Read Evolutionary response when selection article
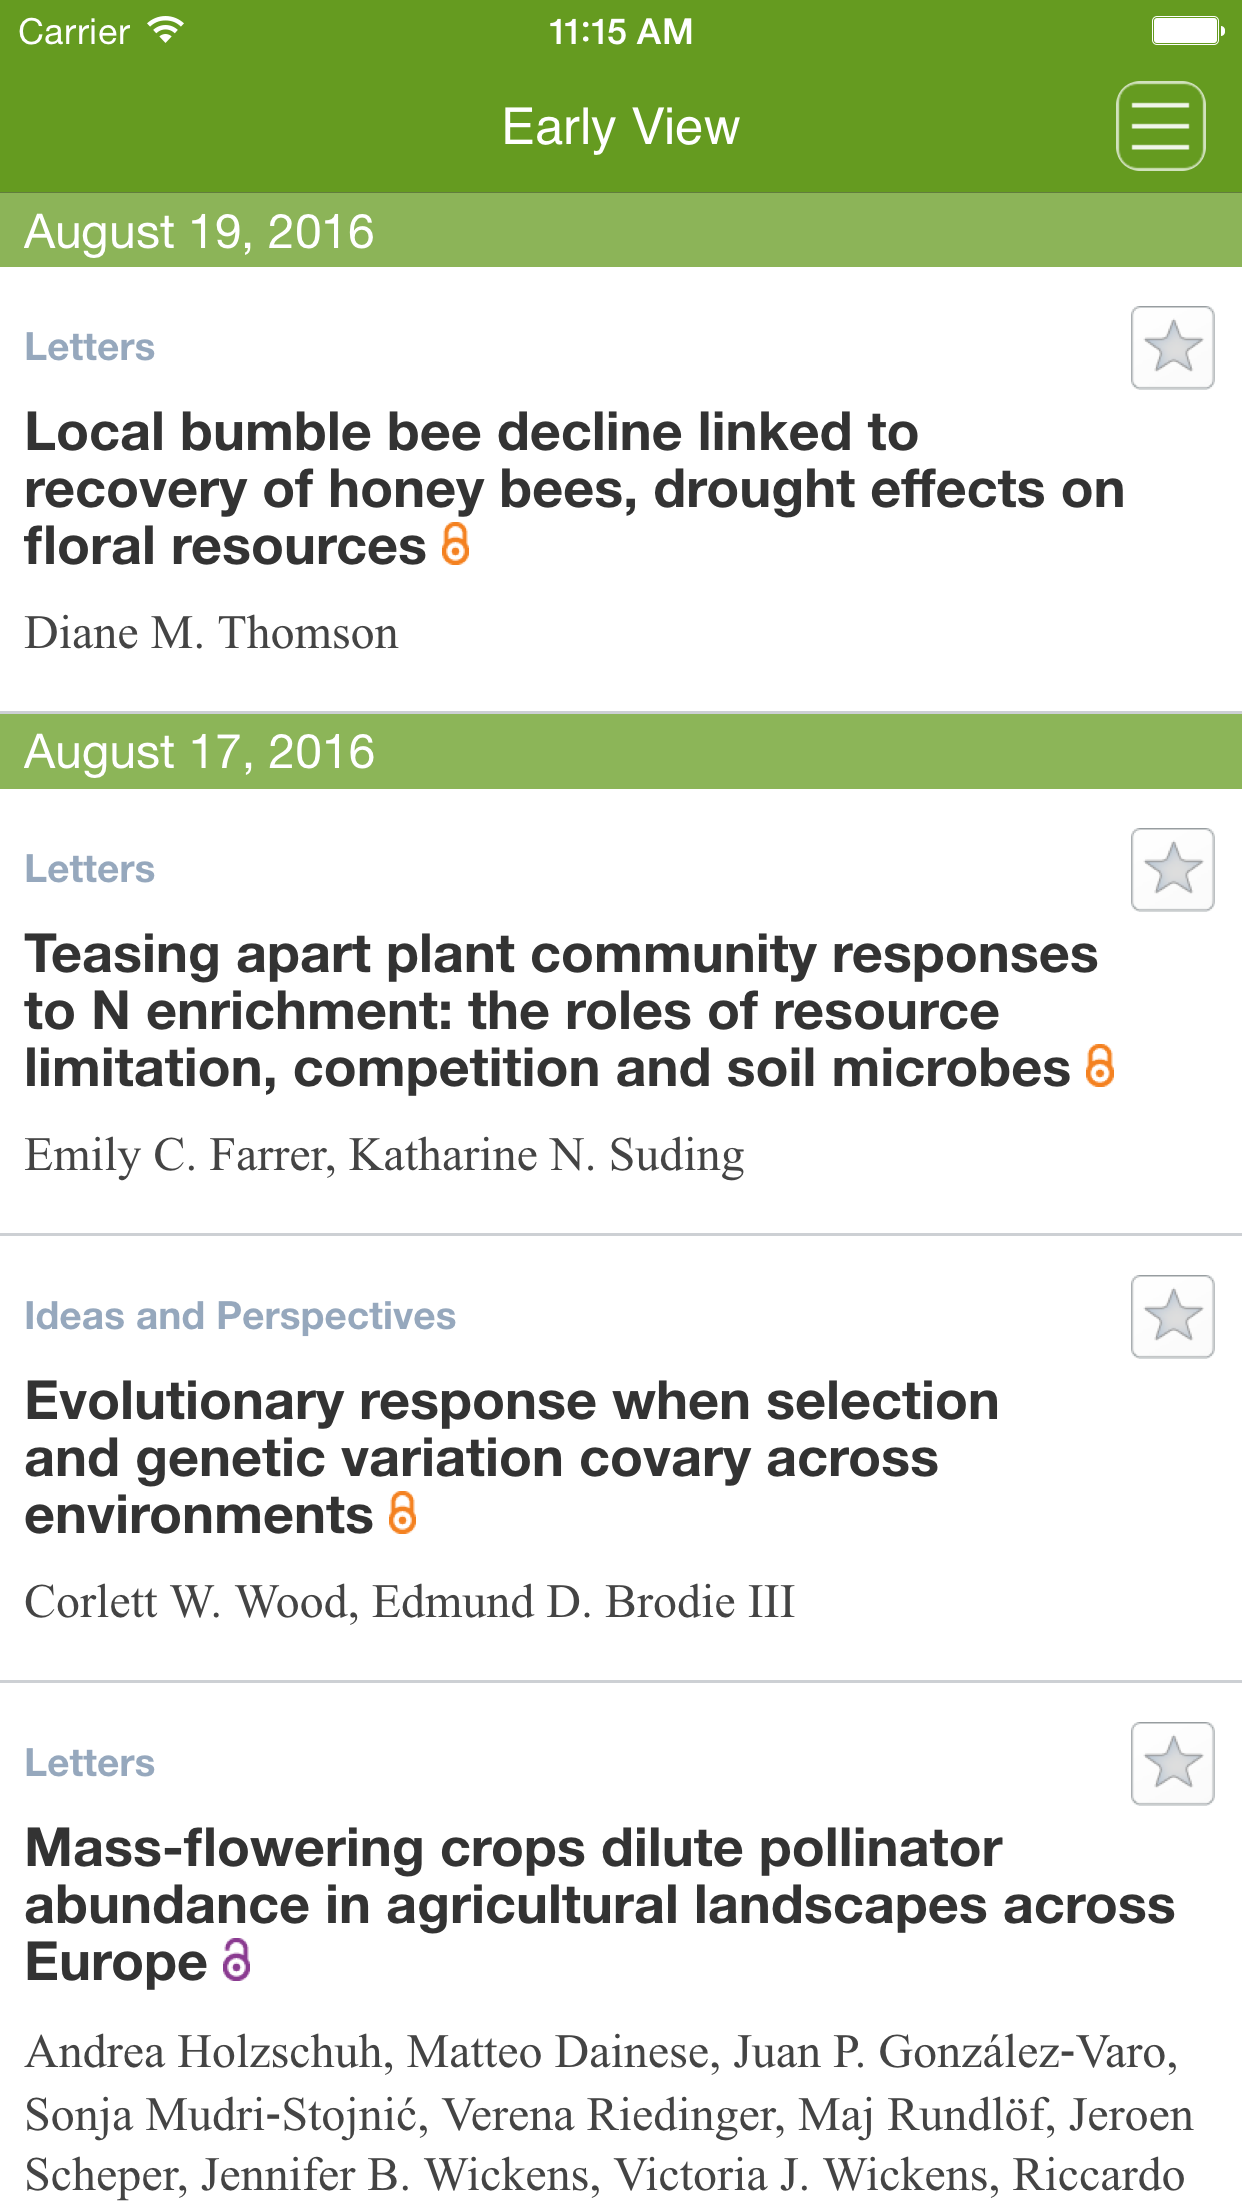1242x2208 pixels. tap(511, 1458)
